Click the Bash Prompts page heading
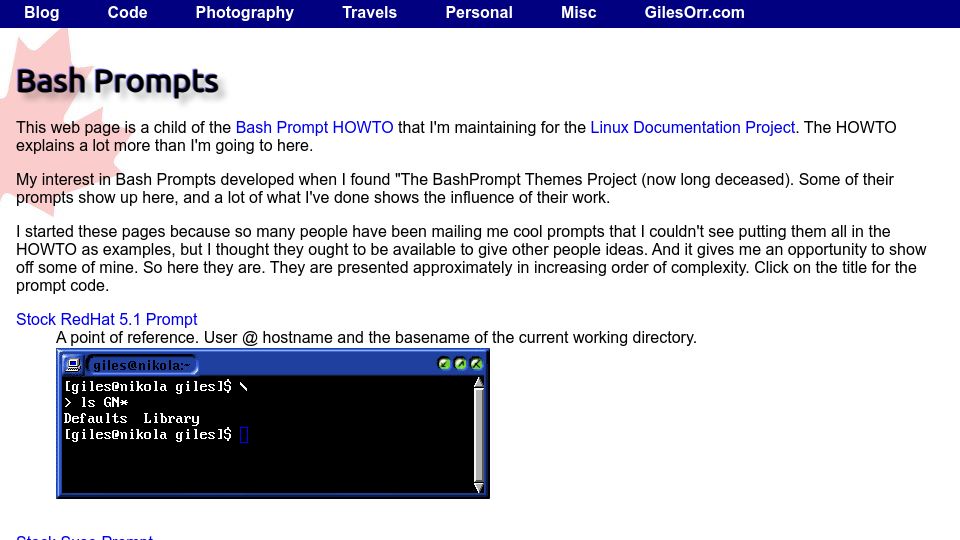This screenshot has height=540, width=960. 117,81
